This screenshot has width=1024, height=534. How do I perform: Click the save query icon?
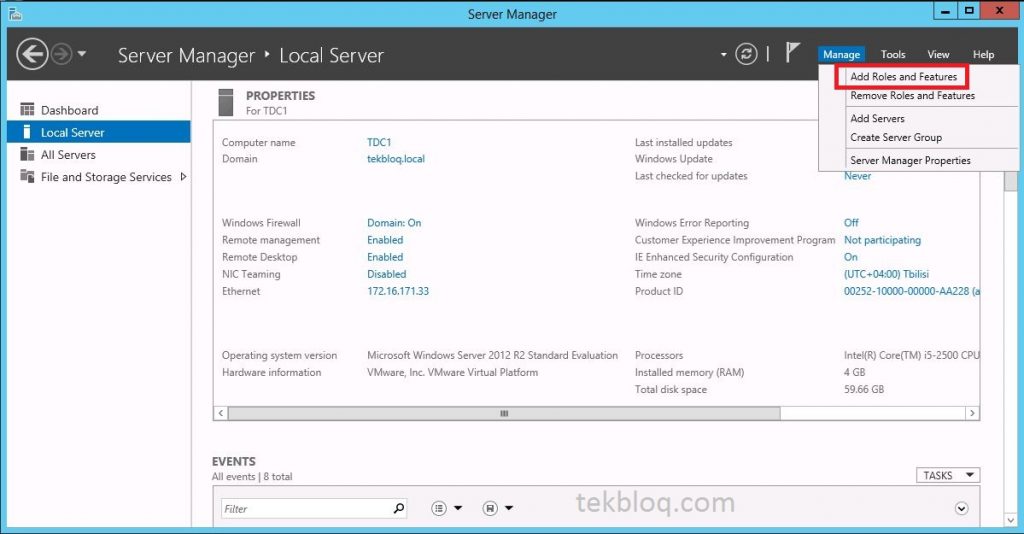(490, 508)
